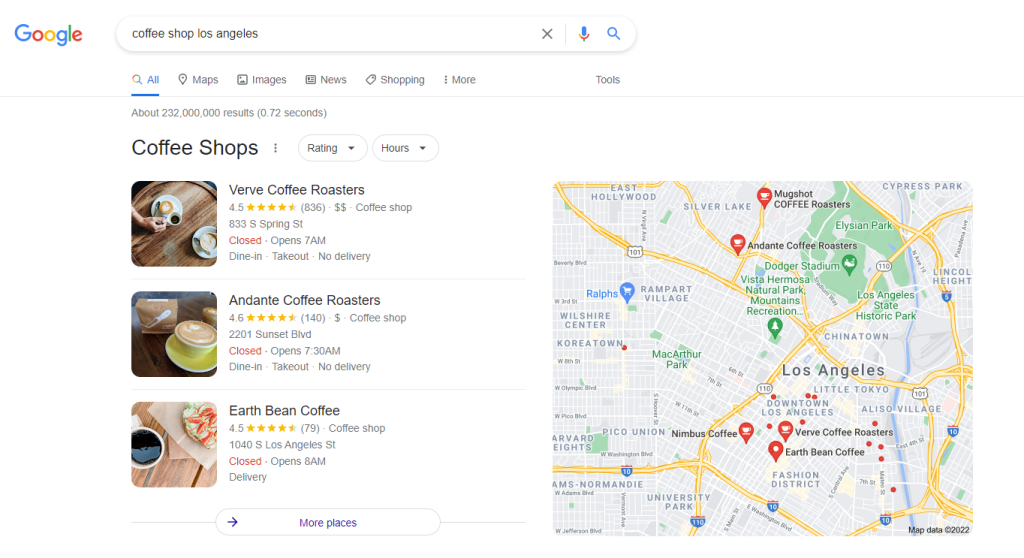Expand the More search options menu

[x=459, y=80]
